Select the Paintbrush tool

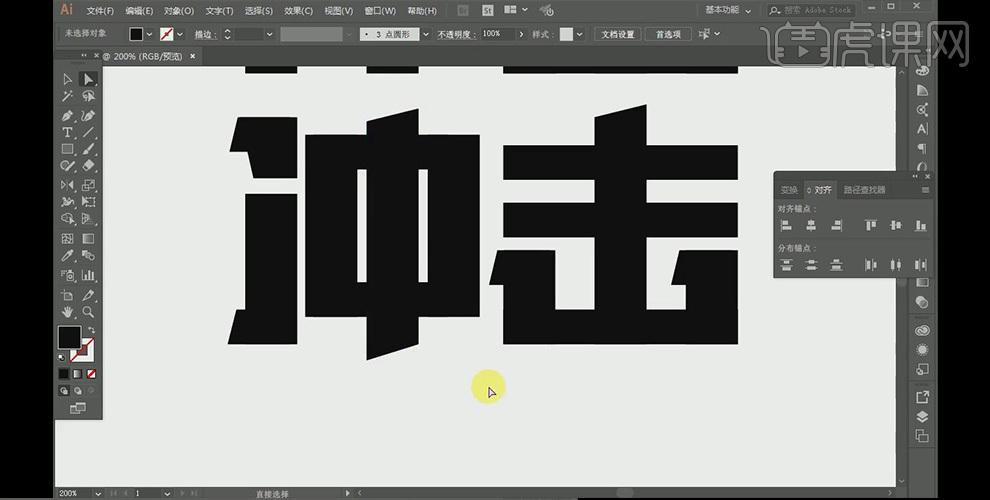tap(88, 150)
